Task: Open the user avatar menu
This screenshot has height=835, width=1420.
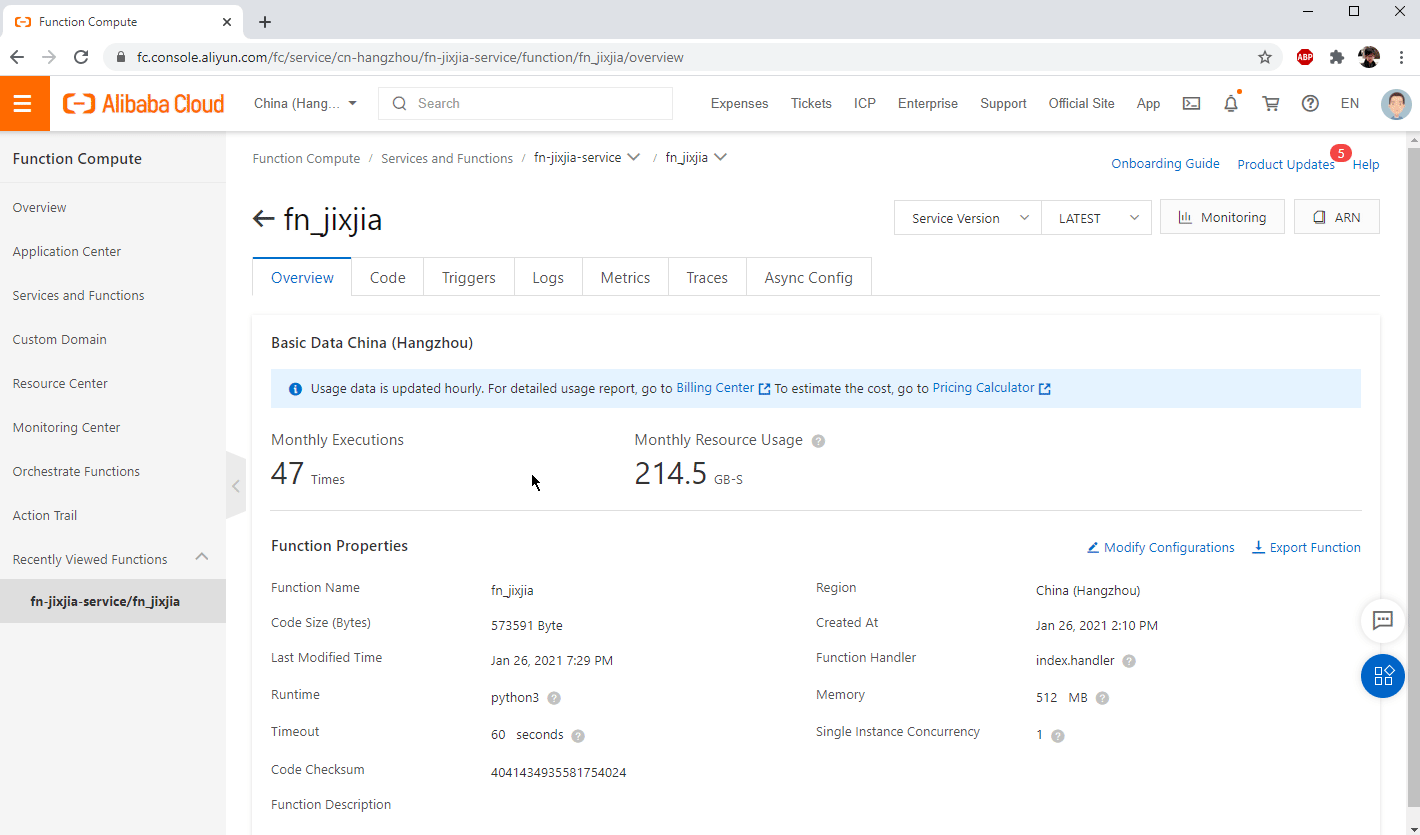Action: pos(1396,103)
